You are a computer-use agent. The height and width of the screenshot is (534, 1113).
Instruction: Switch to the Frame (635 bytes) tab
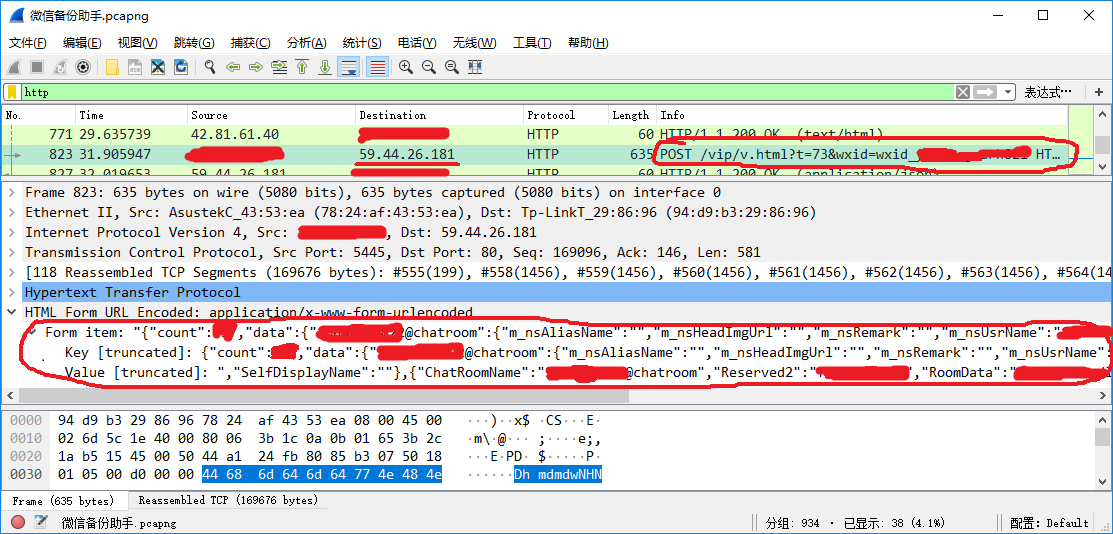(63, 500)
